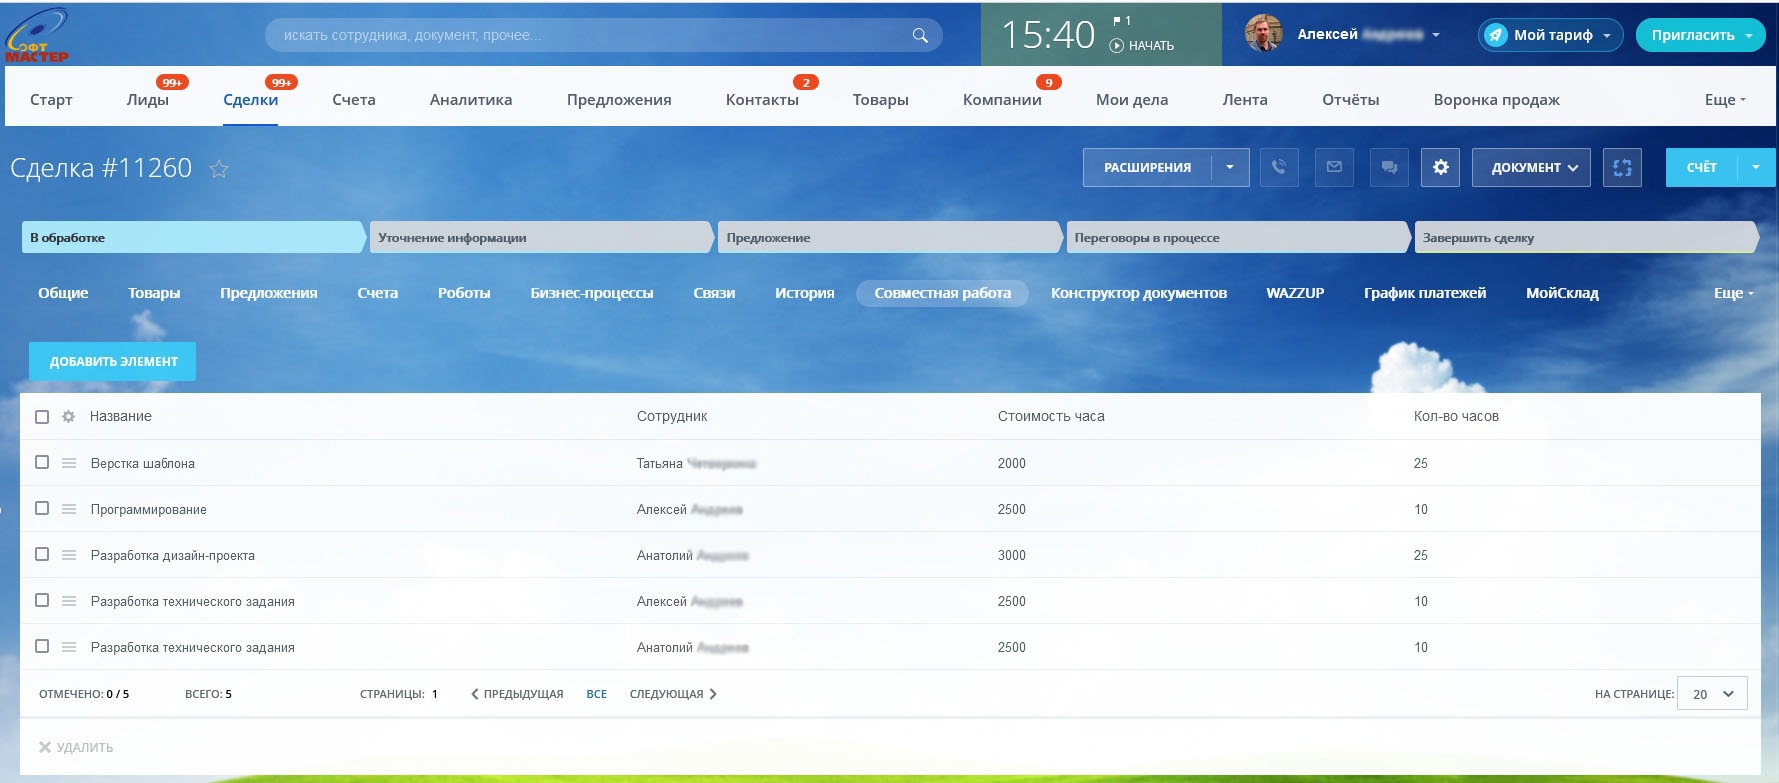Click the СЛЕДУЮЩАЯ pagination link
Viewport: 1779px width, 783px height.
click(673, 694)
